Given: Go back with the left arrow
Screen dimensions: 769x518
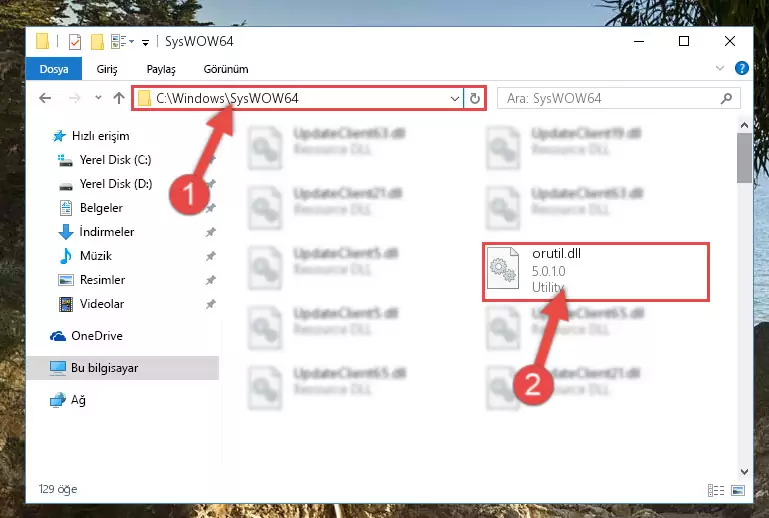Looking at the screenshot, I should (45, 98).
